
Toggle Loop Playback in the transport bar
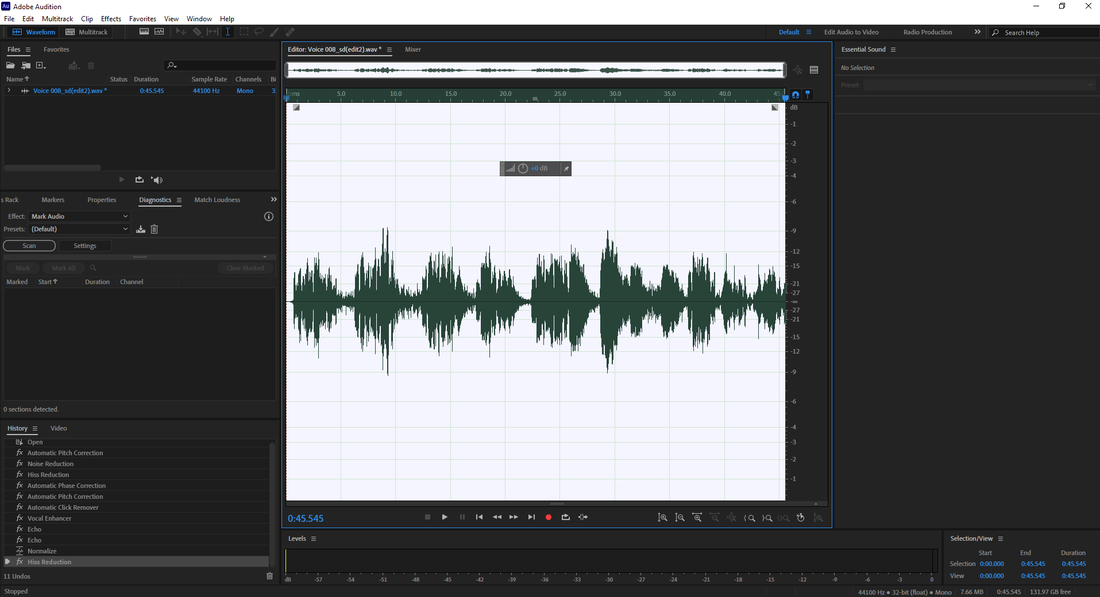[566, 517]
